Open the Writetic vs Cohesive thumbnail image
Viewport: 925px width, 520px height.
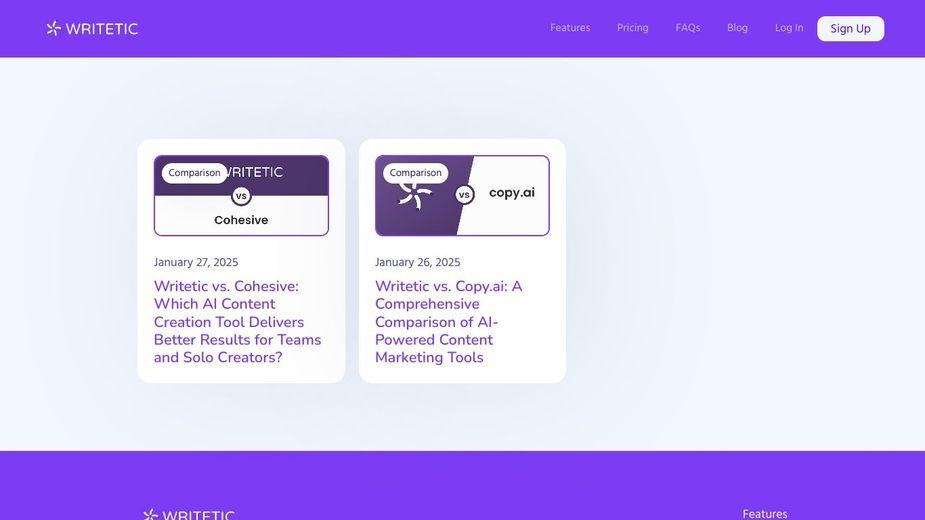241,195
